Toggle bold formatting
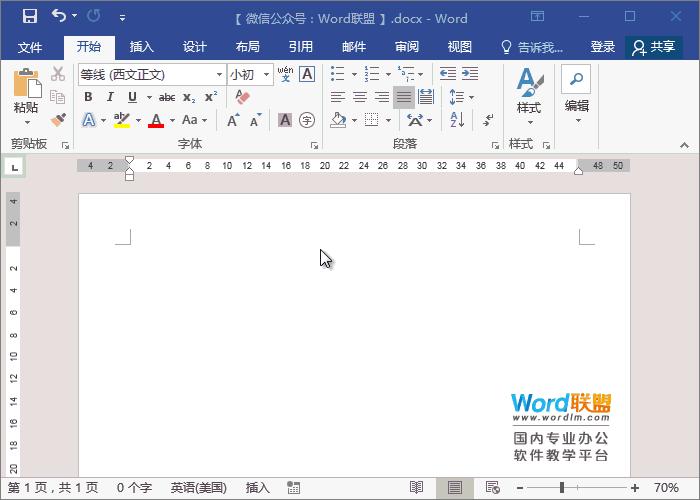Viewport: 700px width, 500px height. (88, 97)
